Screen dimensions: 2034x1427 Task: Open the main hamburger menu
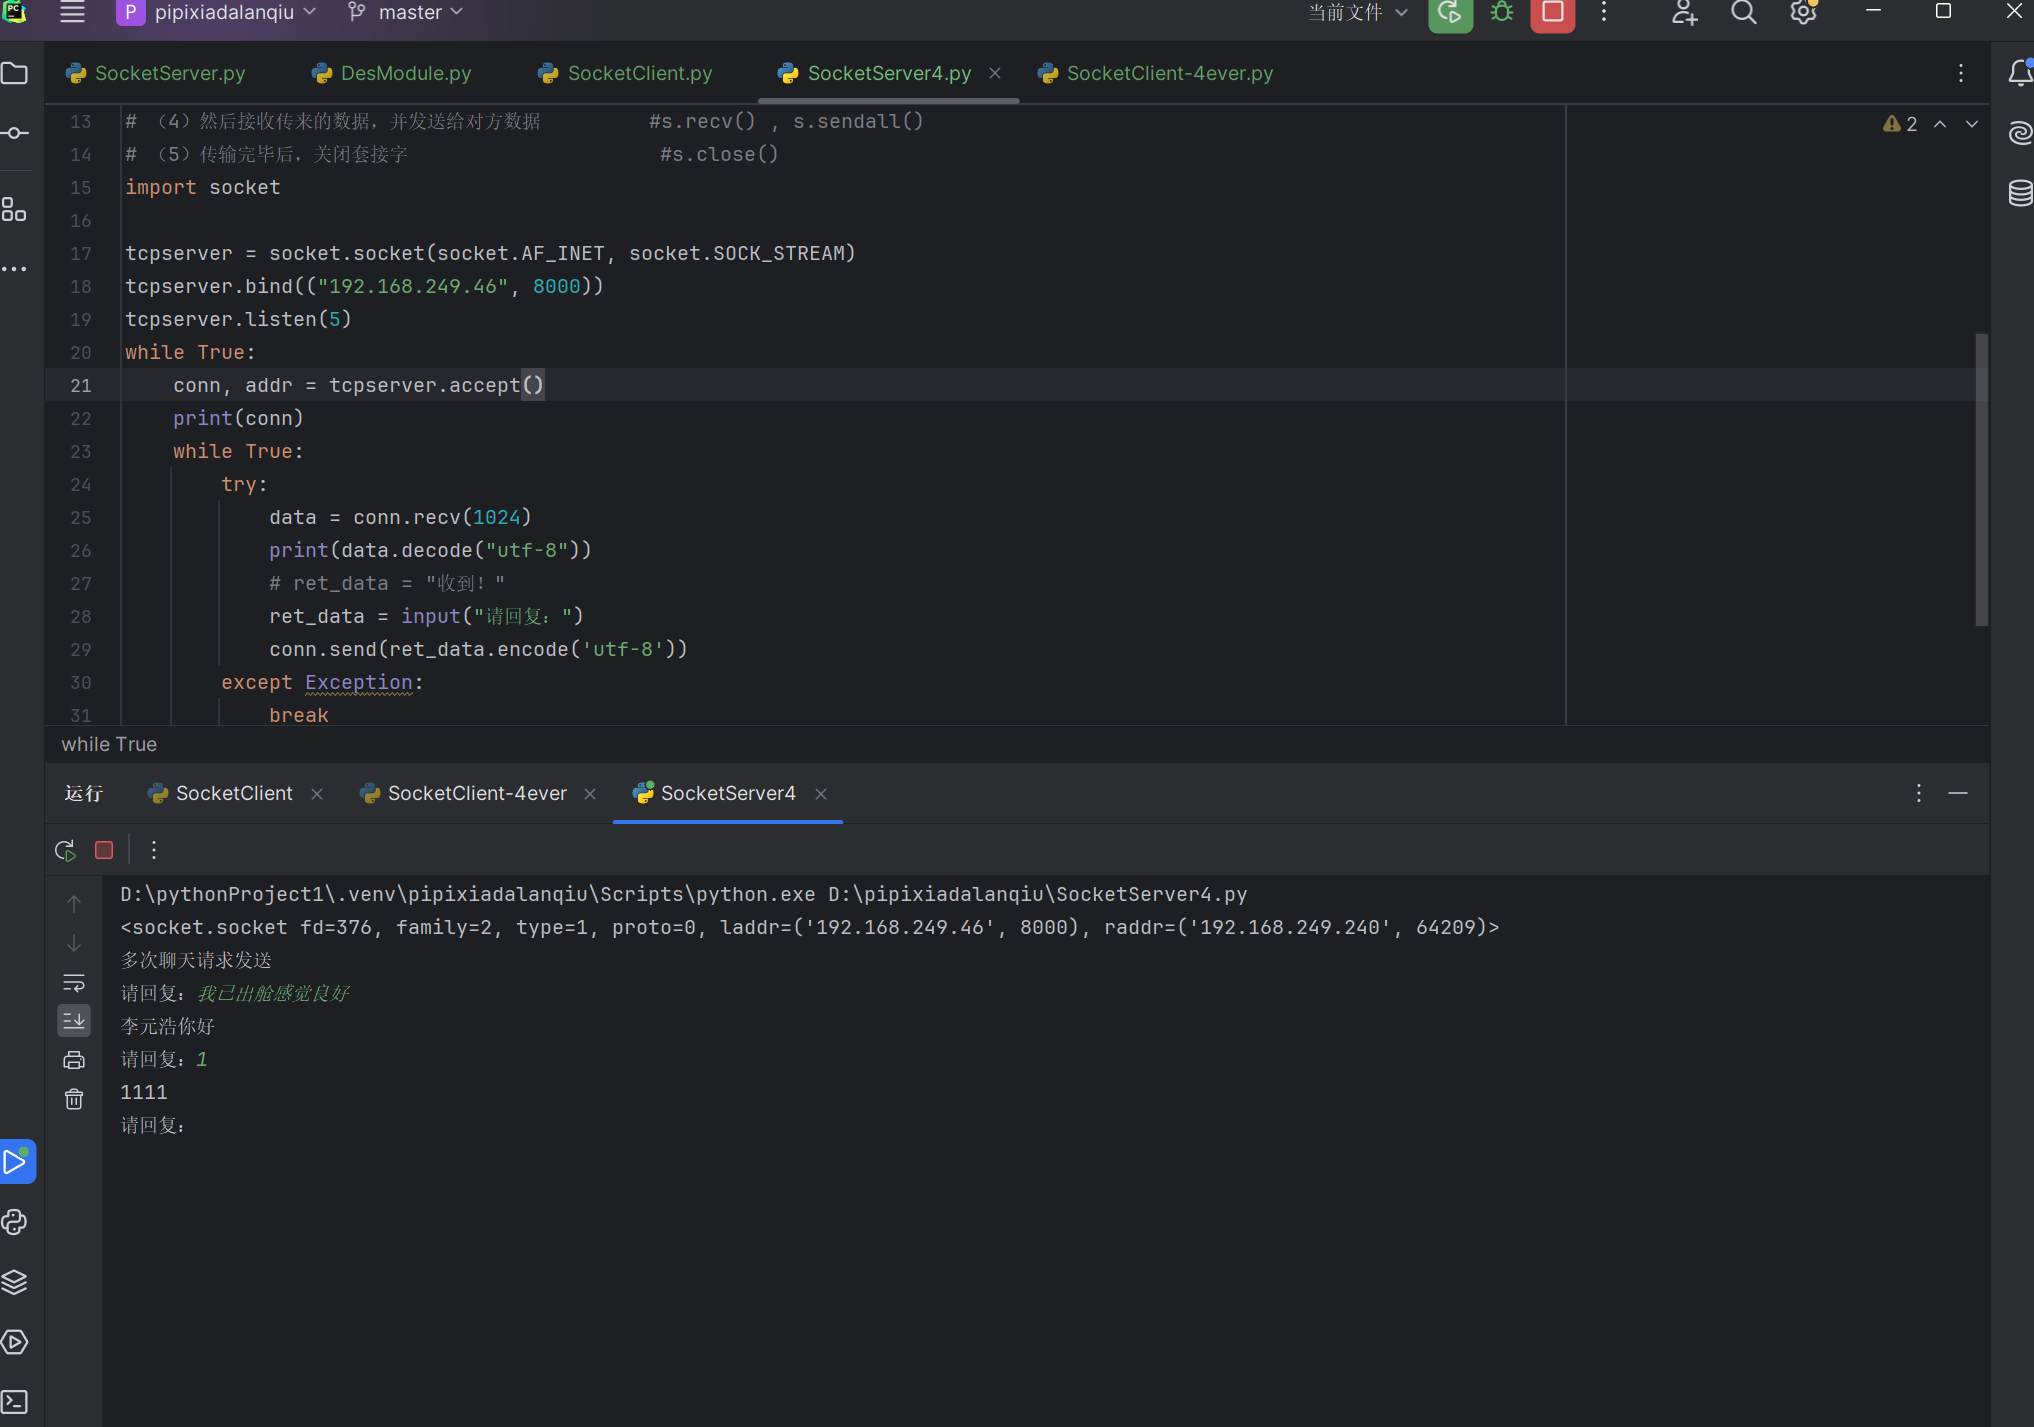[72, 13]
